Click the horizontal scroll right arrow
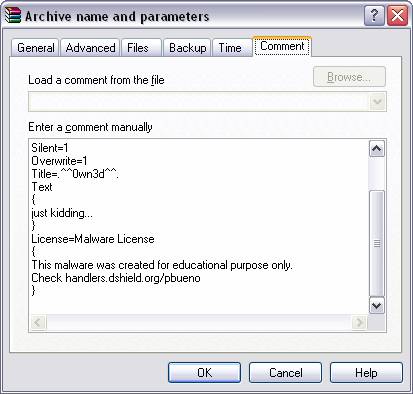413x394 pixels. click(x=359, y=323)
